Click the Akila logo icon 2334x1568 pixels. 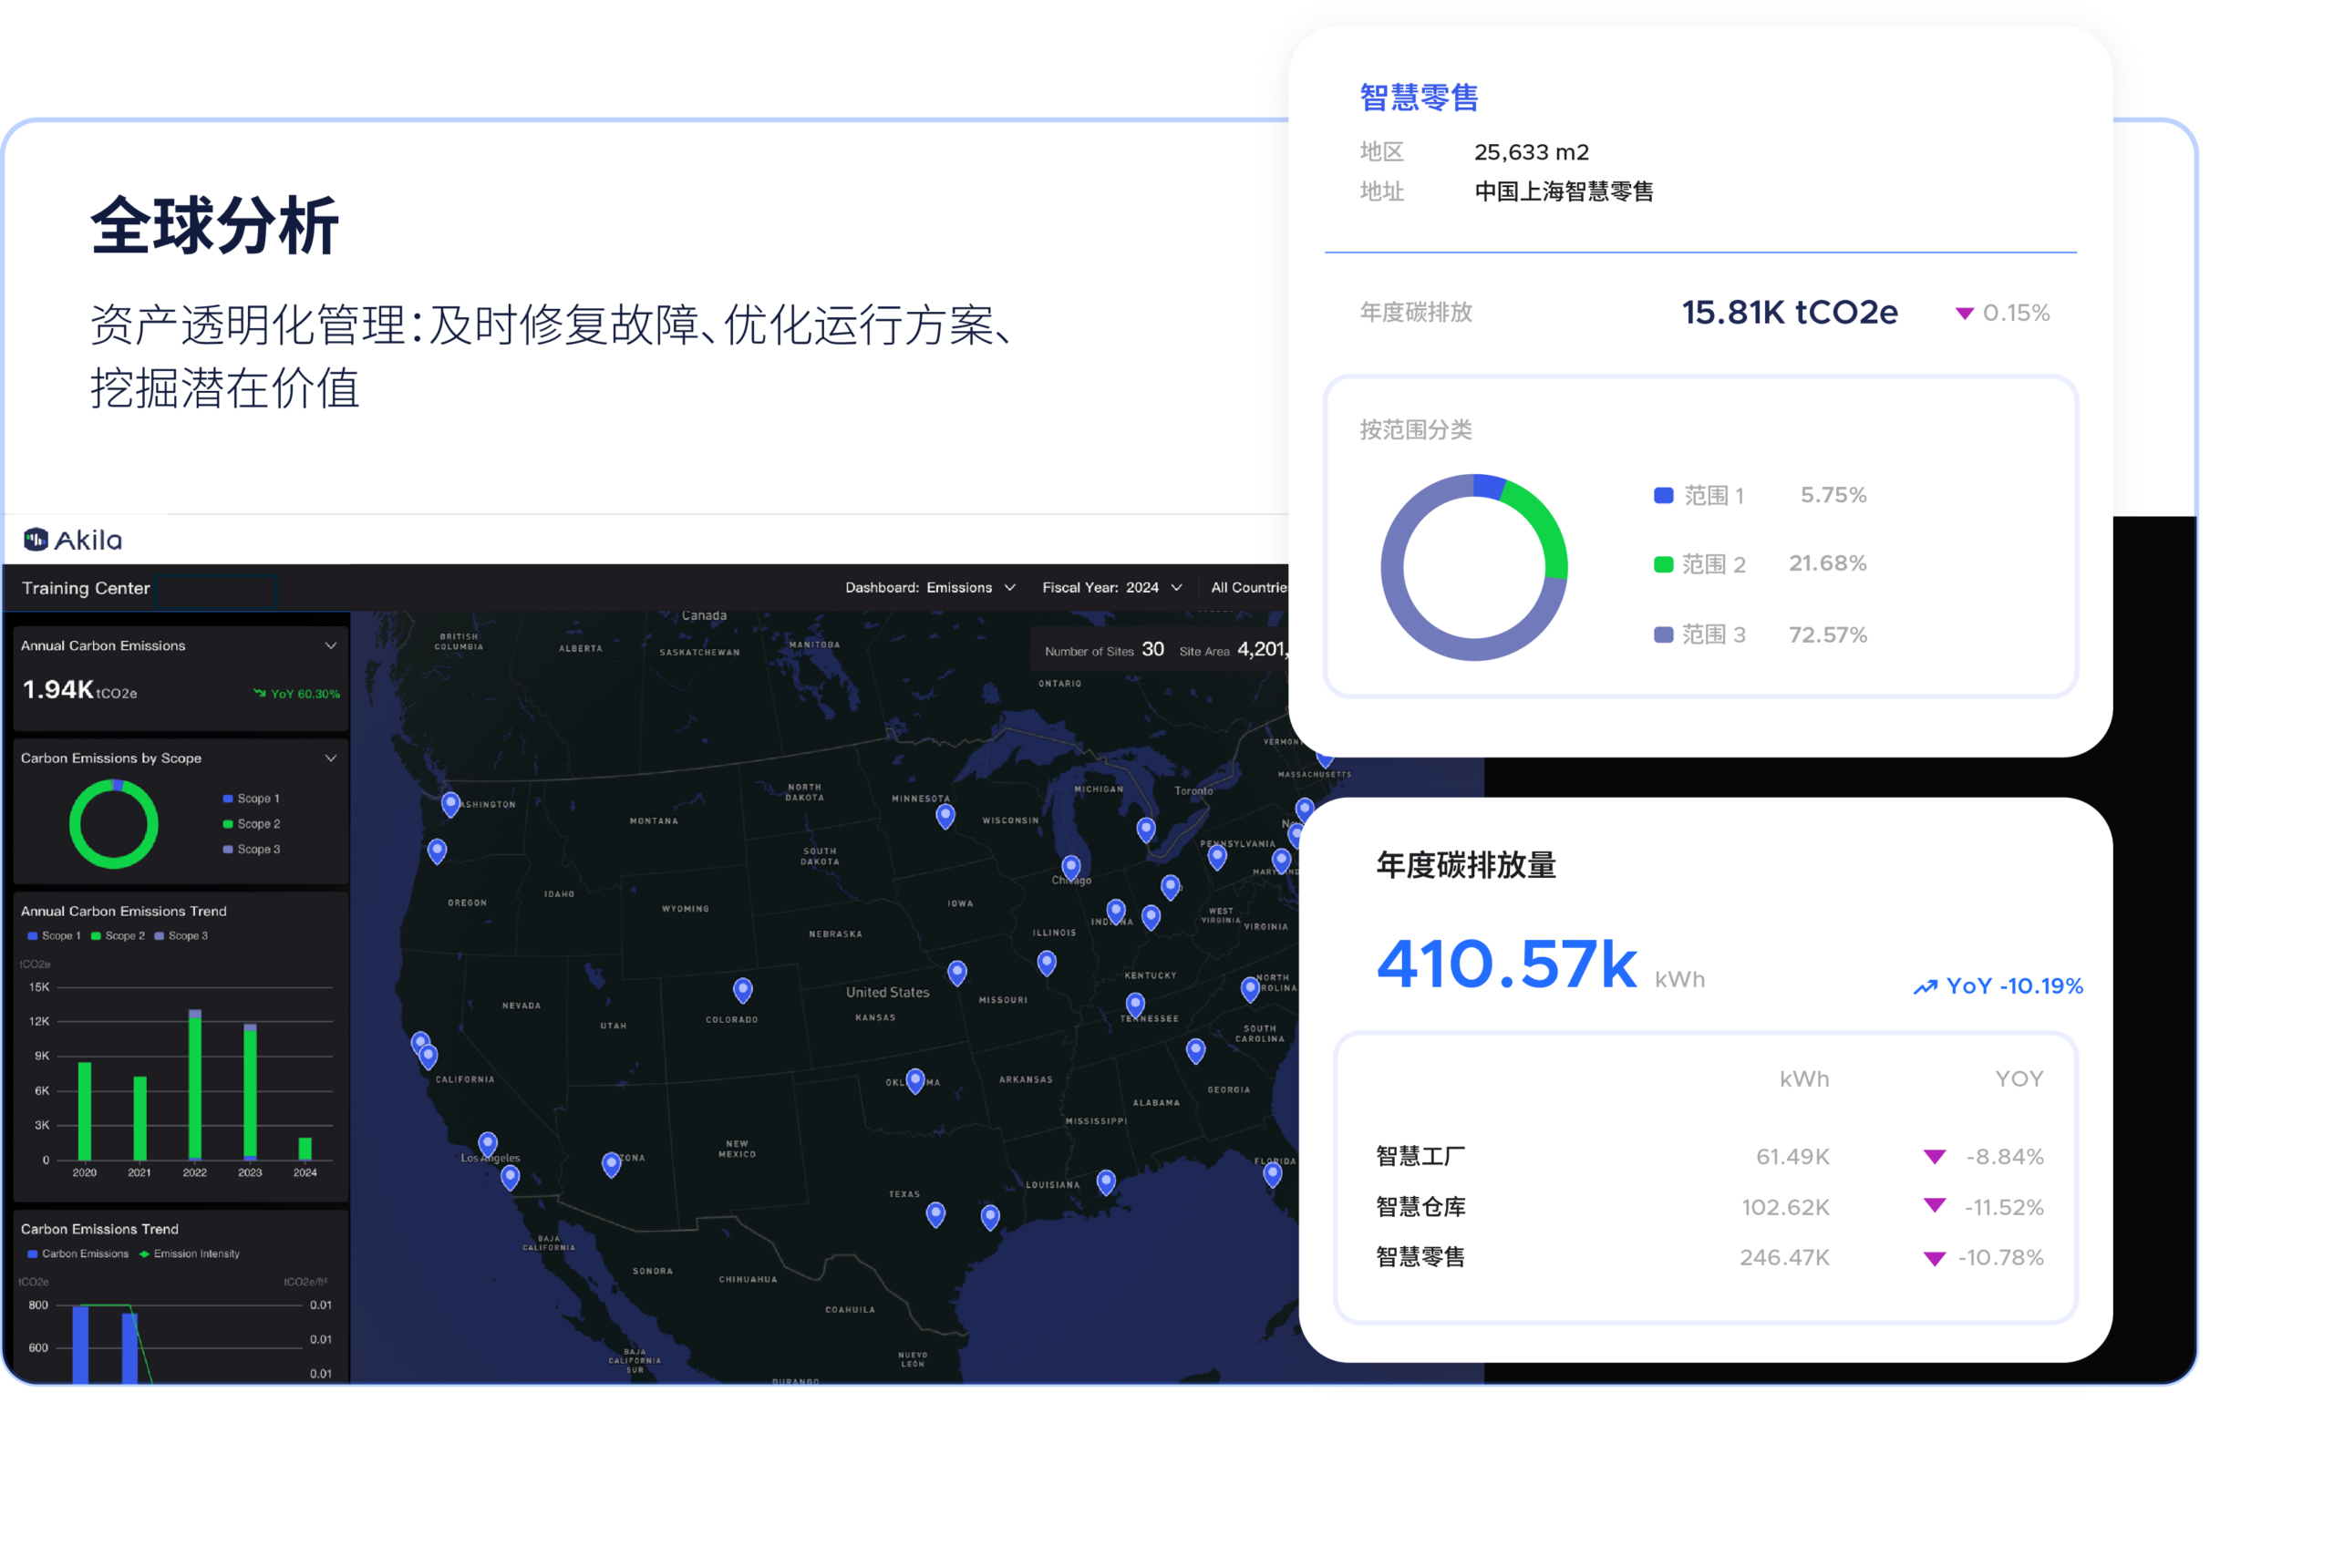(36, 538)
